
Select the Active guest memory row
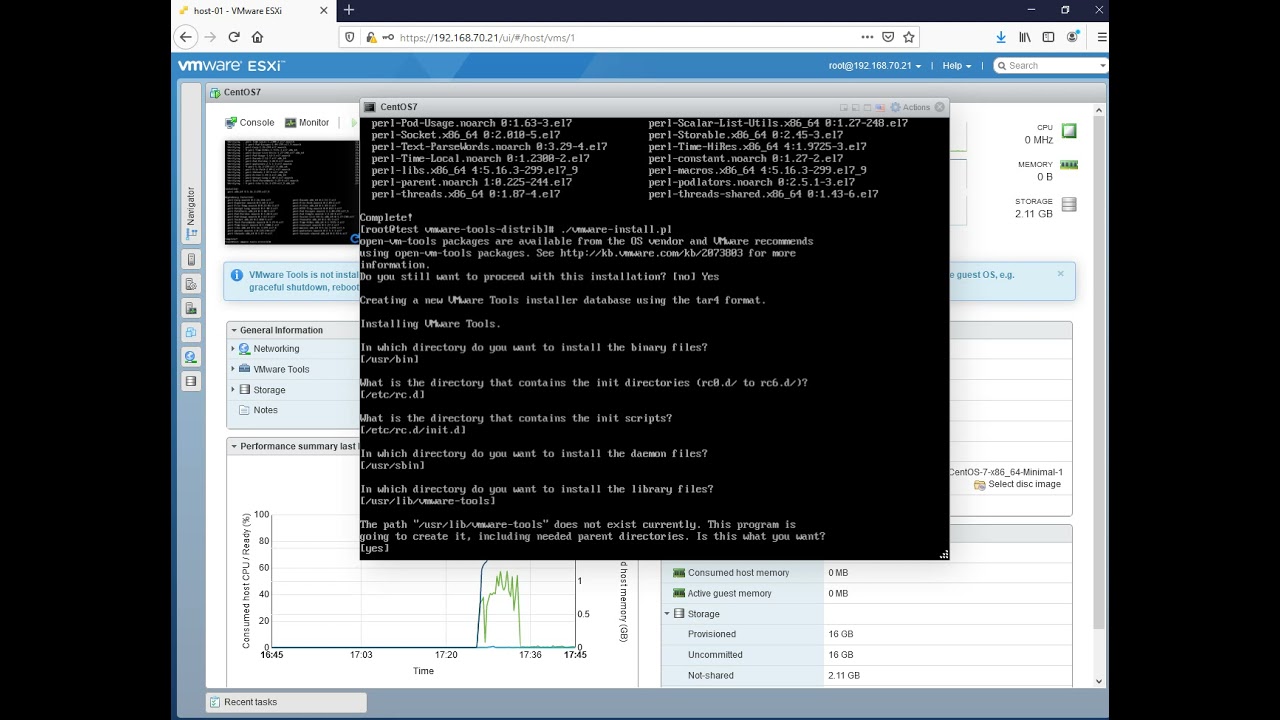click(866, 594)
